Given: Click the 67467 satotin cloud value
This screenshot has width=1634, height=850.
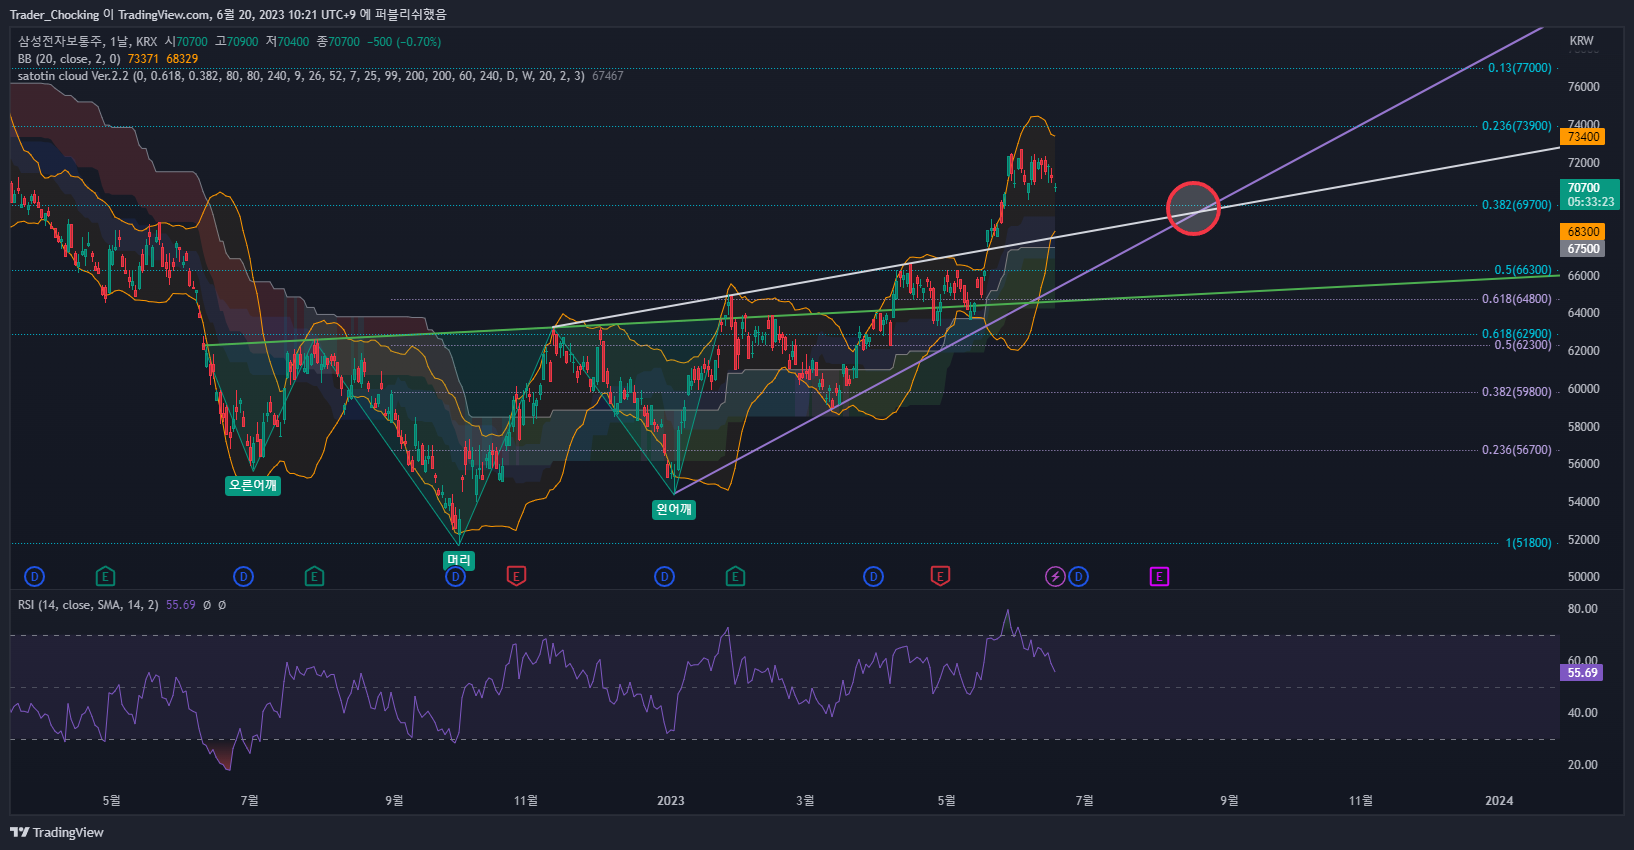Looking at the screenshot, I should pyautogui.click(x=608, y=76).
